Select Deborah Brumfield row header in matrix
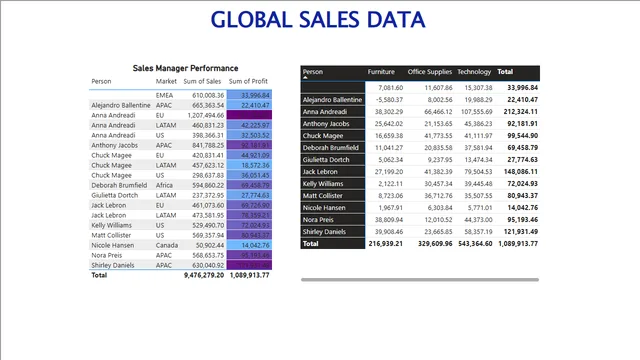This screenshot has height=360, width=640. point(332,148)
